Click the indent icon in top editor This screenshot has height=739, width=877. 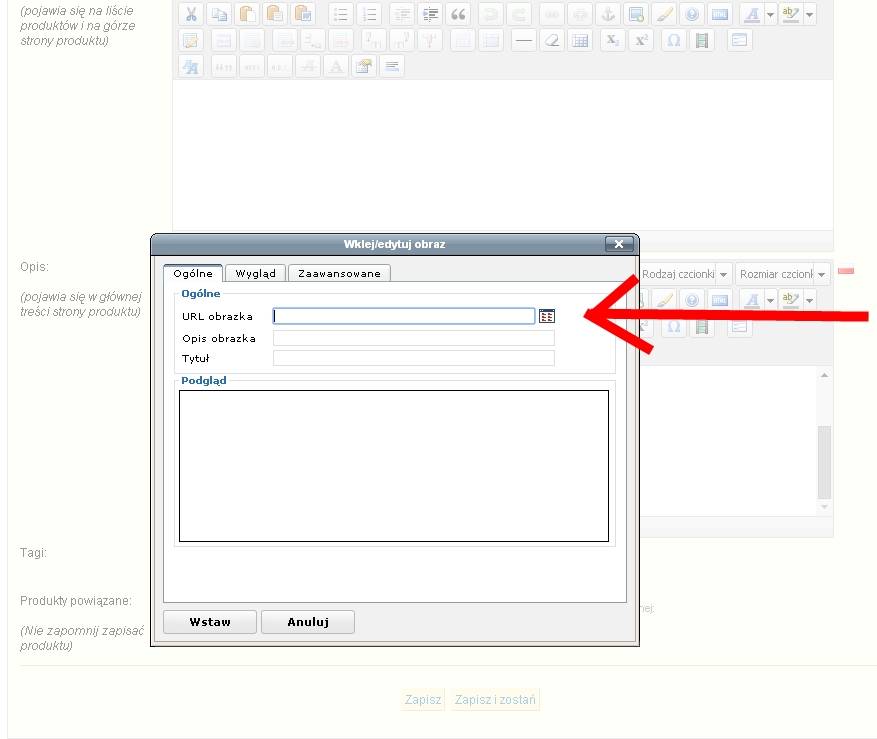(x=430, y=14)
